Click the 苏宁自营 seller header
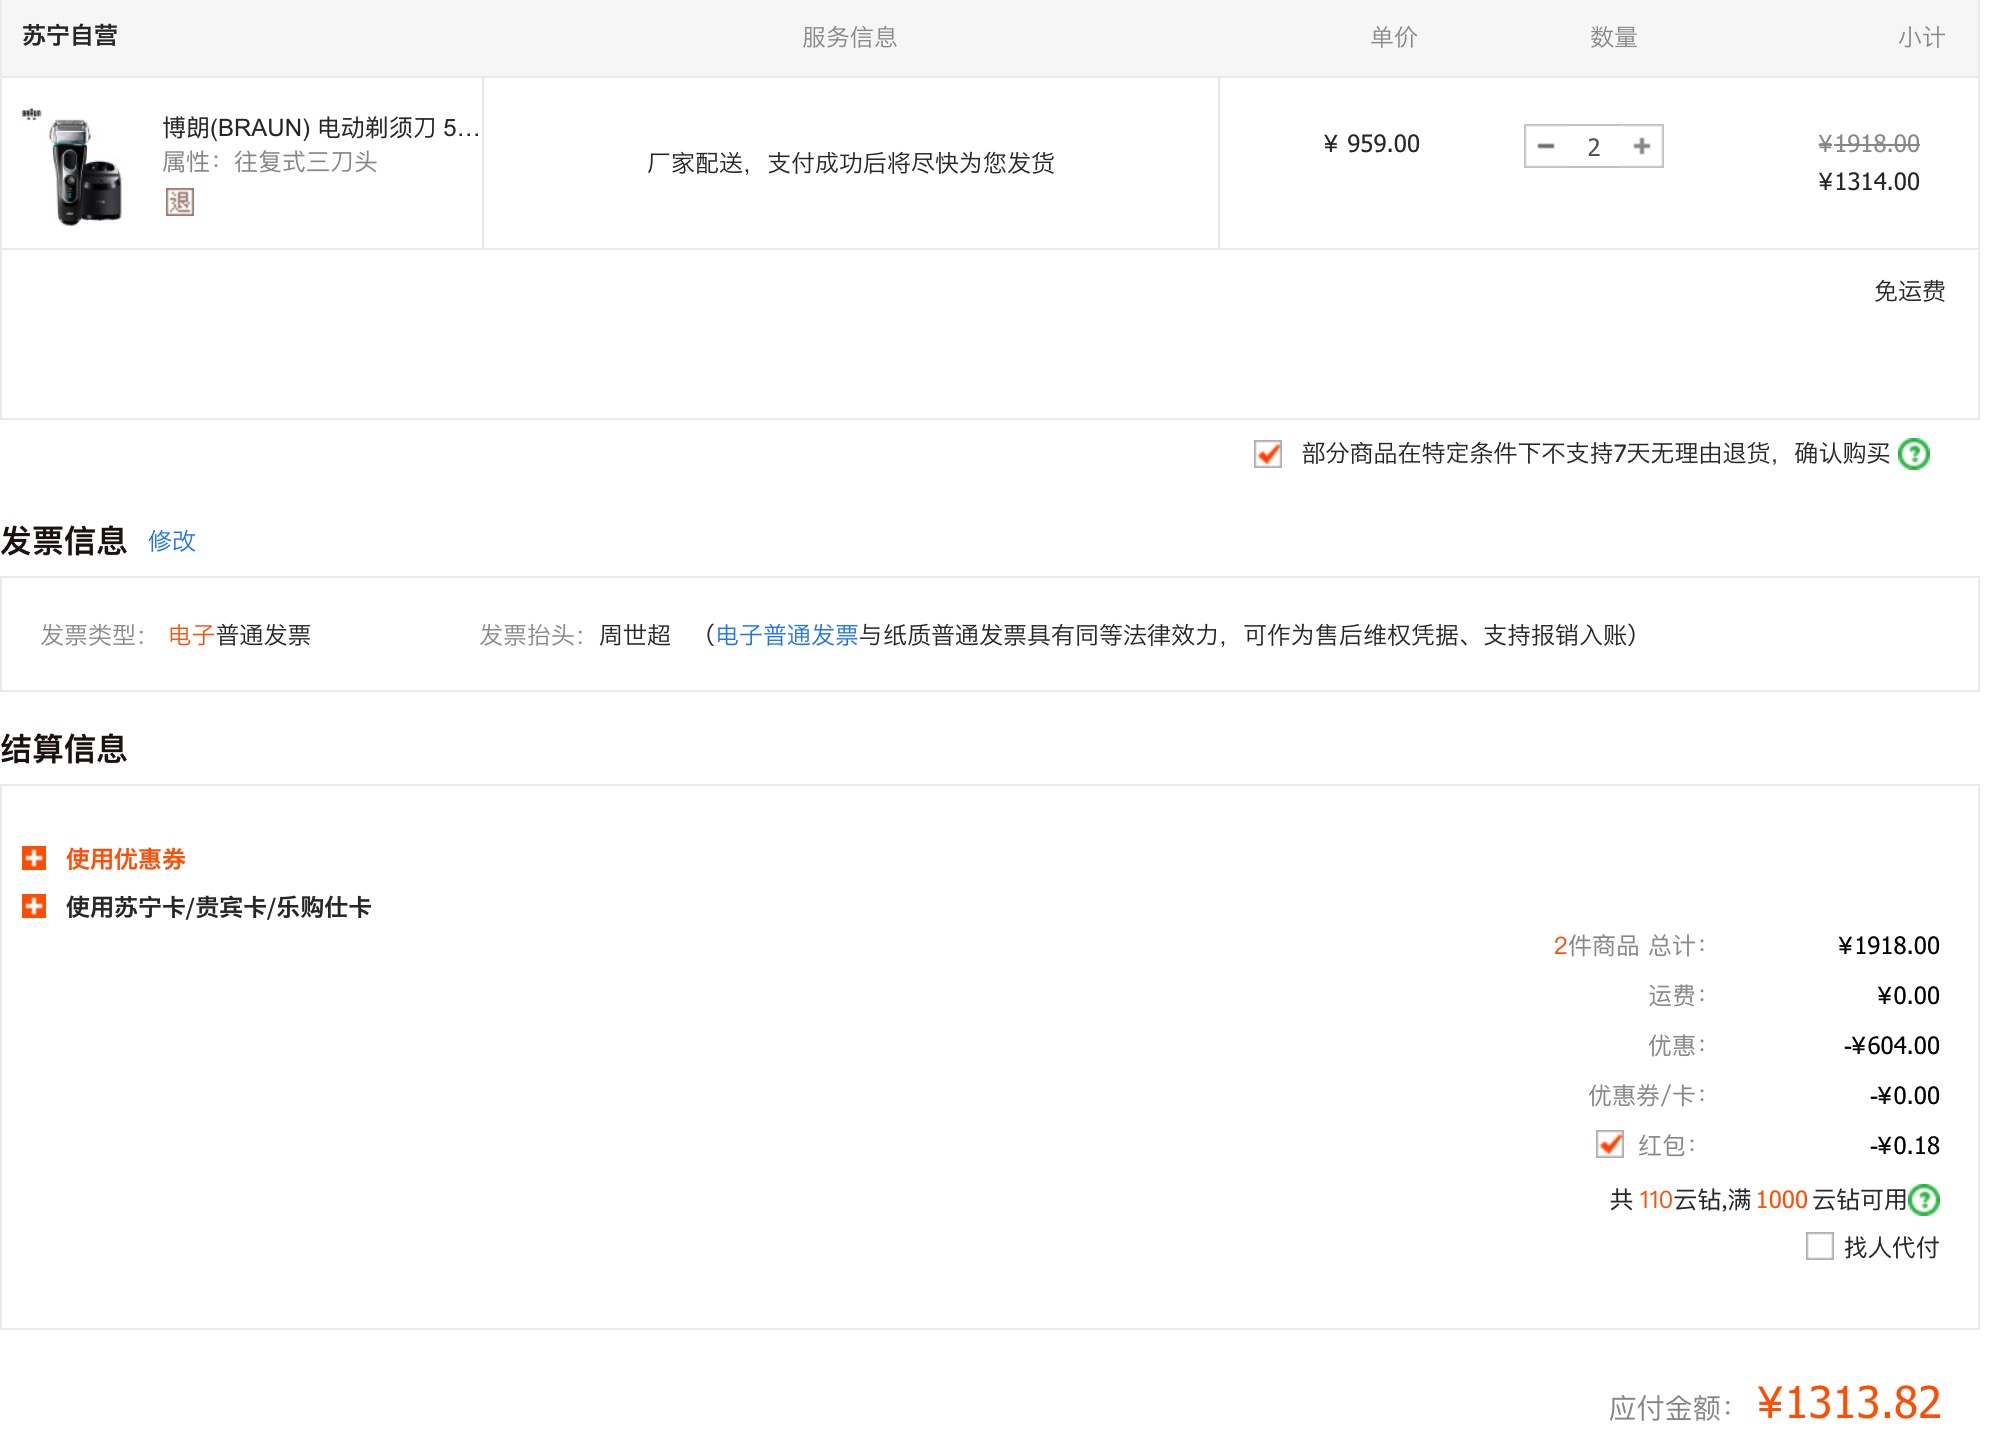 click(x=70, y=36)
